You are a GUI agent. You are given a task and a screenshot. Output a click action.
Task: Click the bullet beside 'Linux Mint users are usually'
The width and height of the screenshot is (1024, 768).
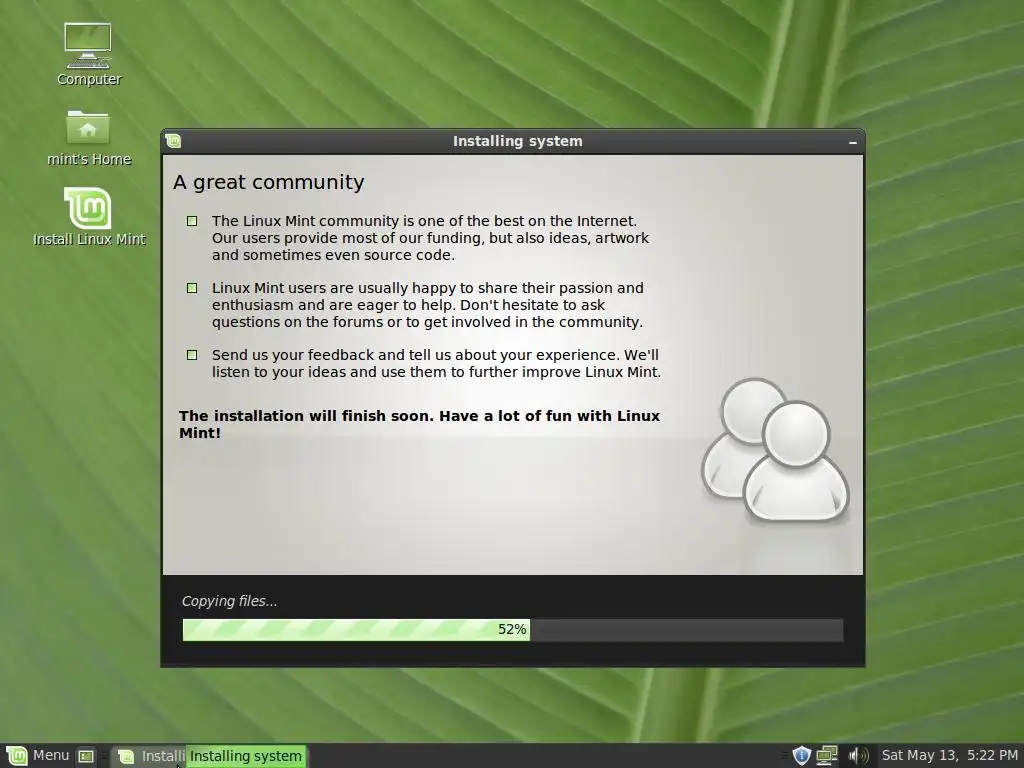tap(192, 288)
